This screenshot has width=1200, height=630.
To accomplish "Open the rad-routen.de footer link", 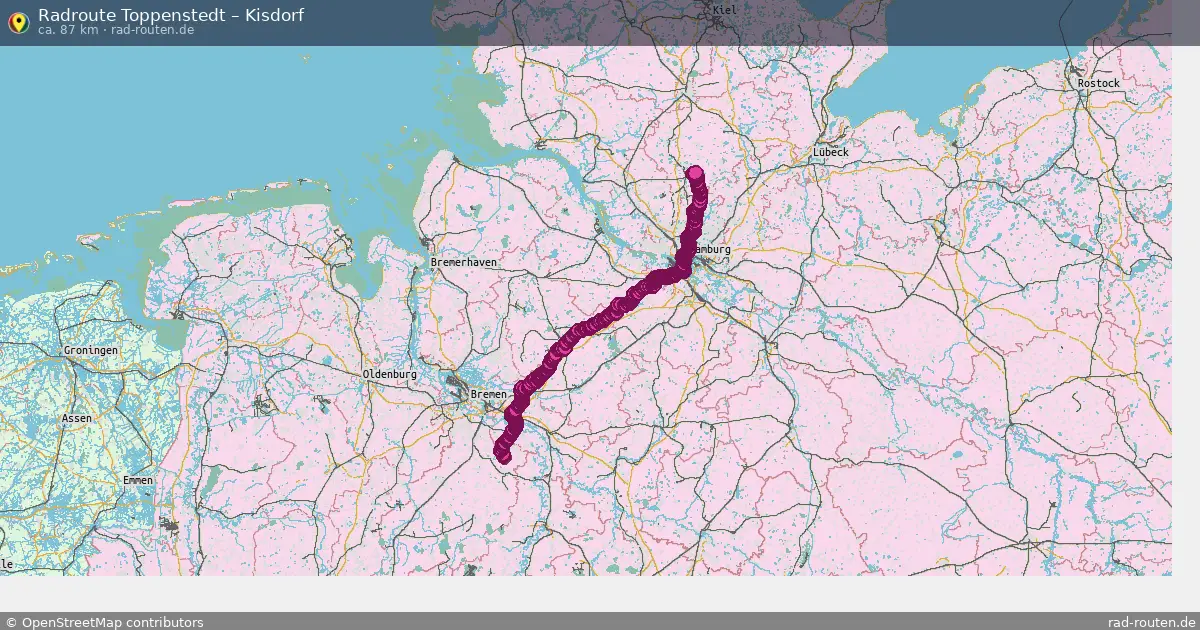I will [x=1152, y=622].
